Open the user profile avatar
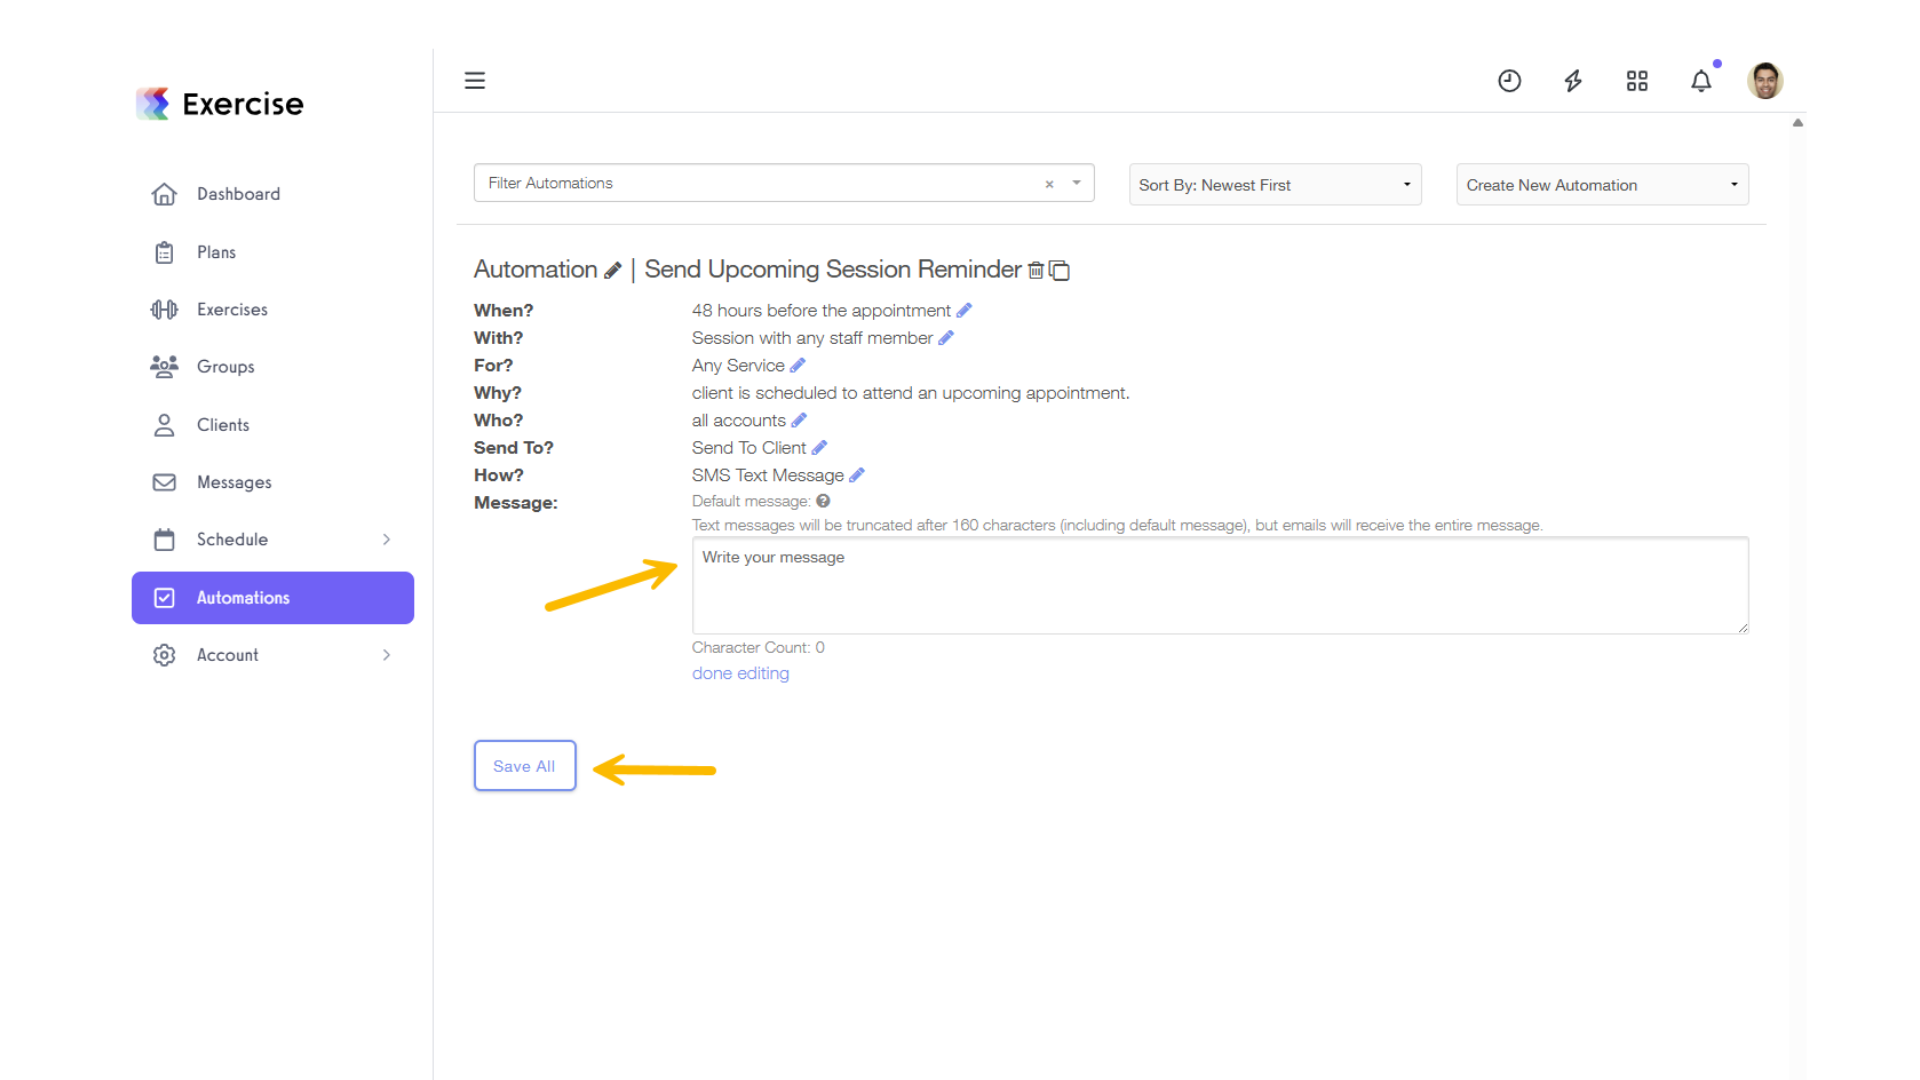The height and width of the screenshot is (1080, 1920). tap(1765, 80)
